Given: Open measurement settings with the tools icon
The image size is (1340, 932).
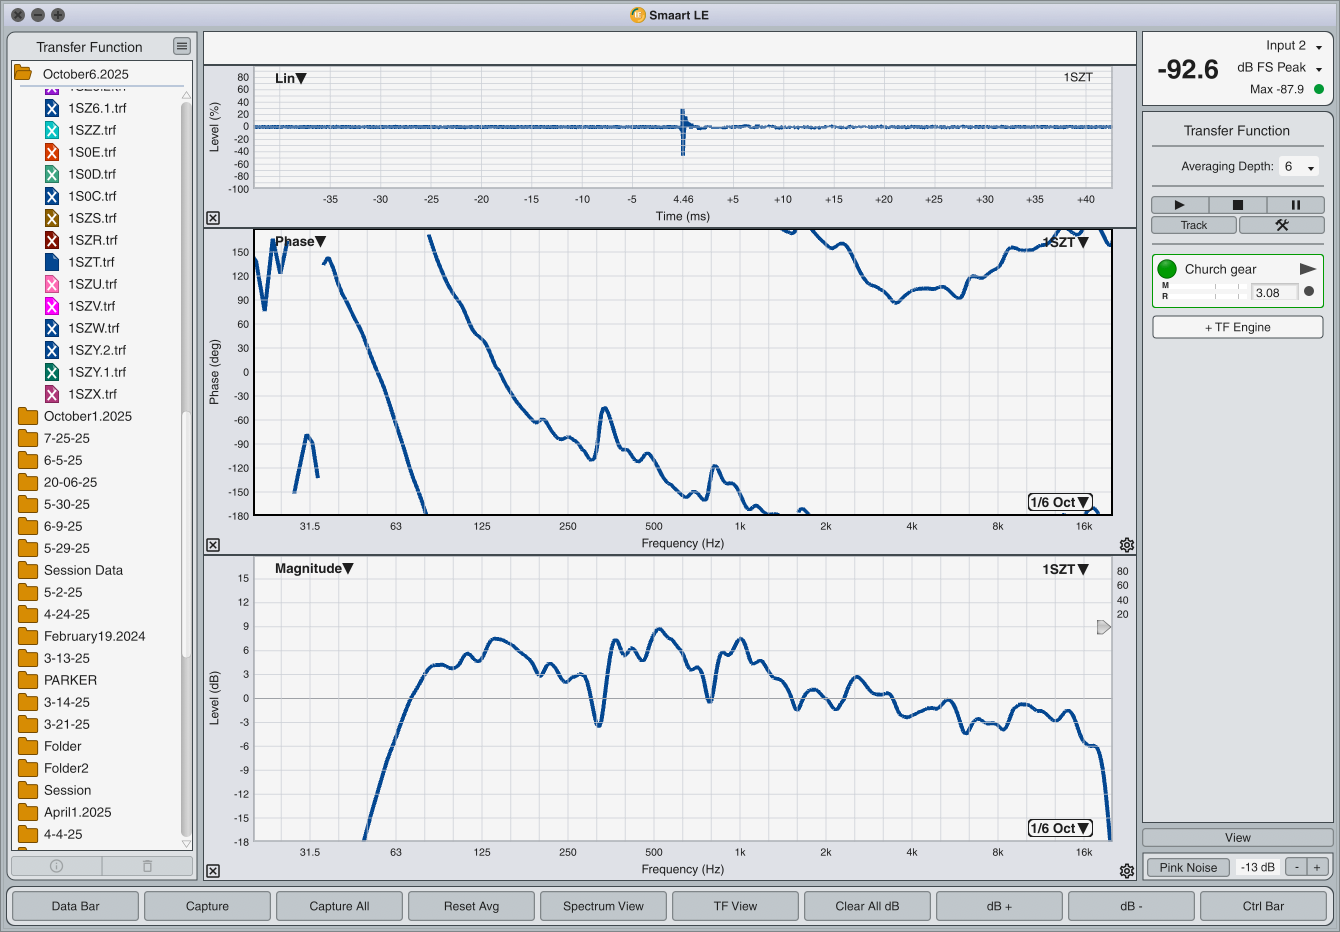Looking at the screenshot, I should (x=1281, y=225).
